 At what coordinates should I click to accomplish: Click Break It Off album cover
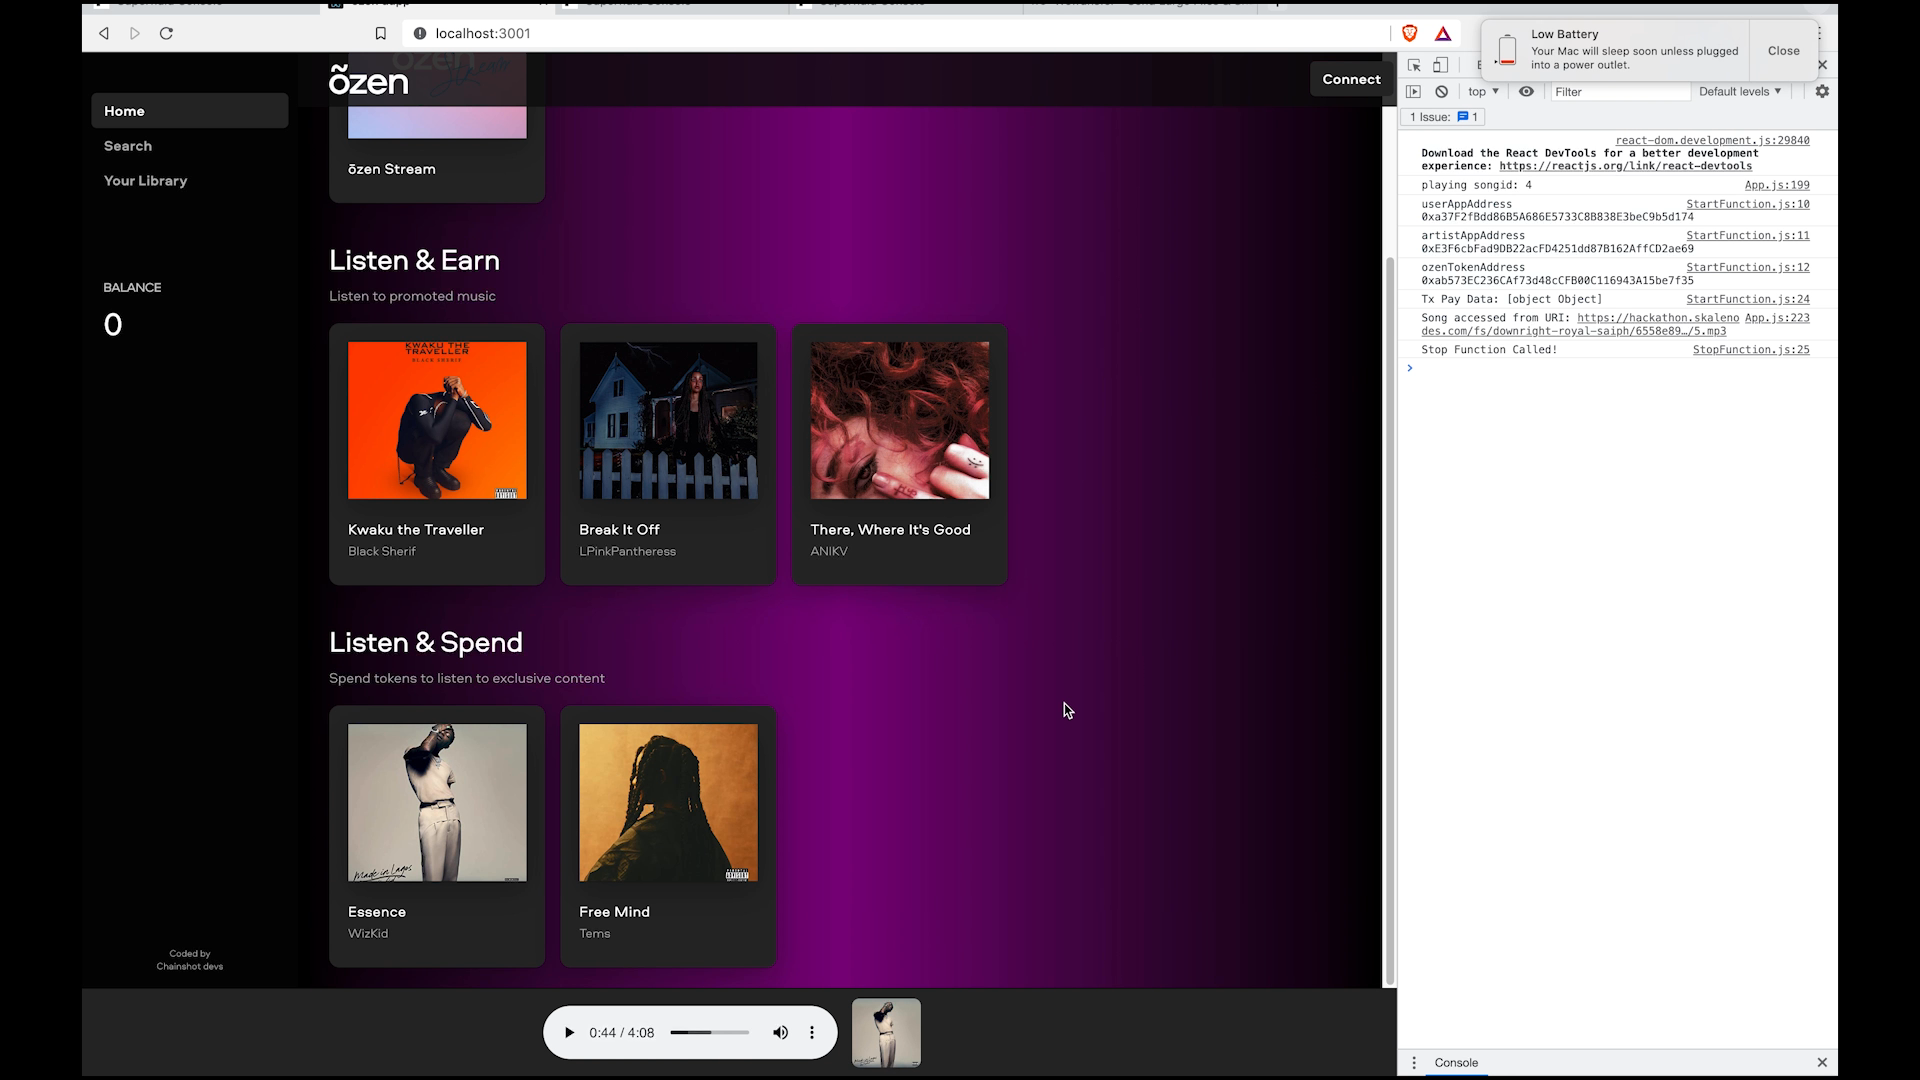pos(668,420)
